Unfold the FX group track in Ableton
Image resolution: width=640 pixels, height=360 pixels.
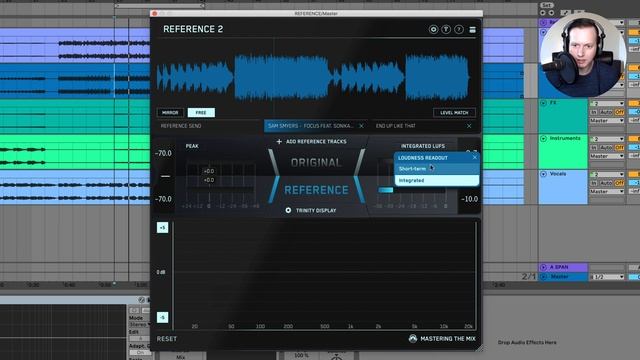click(543, 103)
